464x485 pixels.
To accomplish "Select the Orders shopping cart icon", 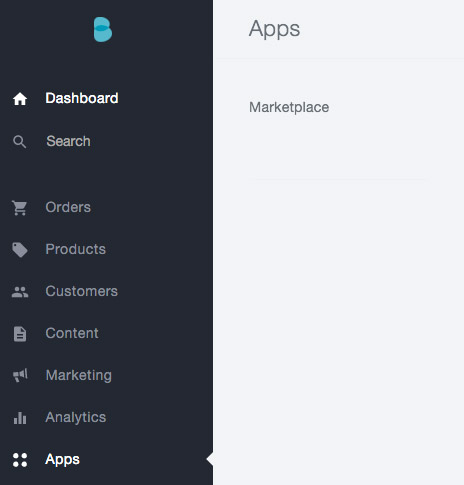I will point(20,208).
